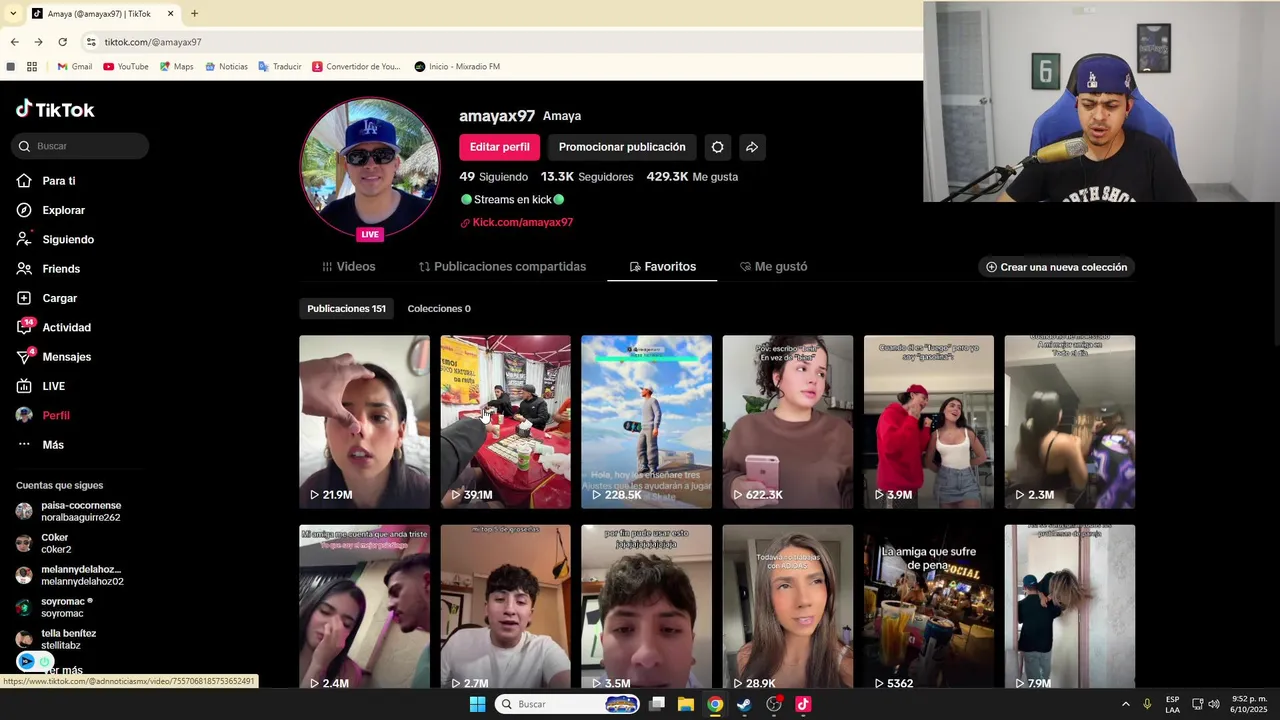Image resolution: width=1280 pixels, height=720 pixels.
Task: Open Steam from the taskbar
Action: (744, 704)
